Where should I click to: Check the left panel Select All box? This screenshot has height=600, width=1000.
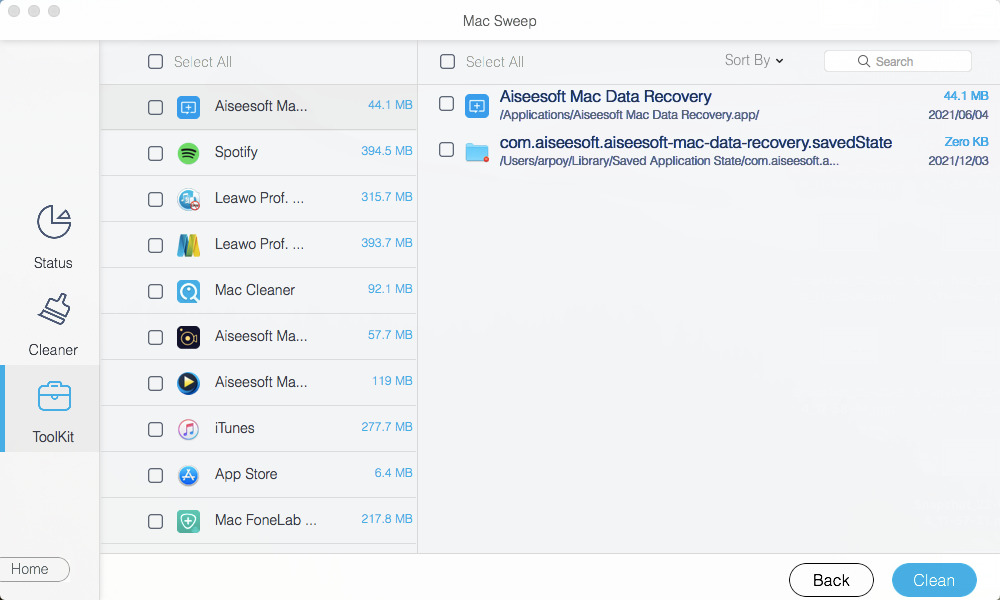[x=156, y=61]
